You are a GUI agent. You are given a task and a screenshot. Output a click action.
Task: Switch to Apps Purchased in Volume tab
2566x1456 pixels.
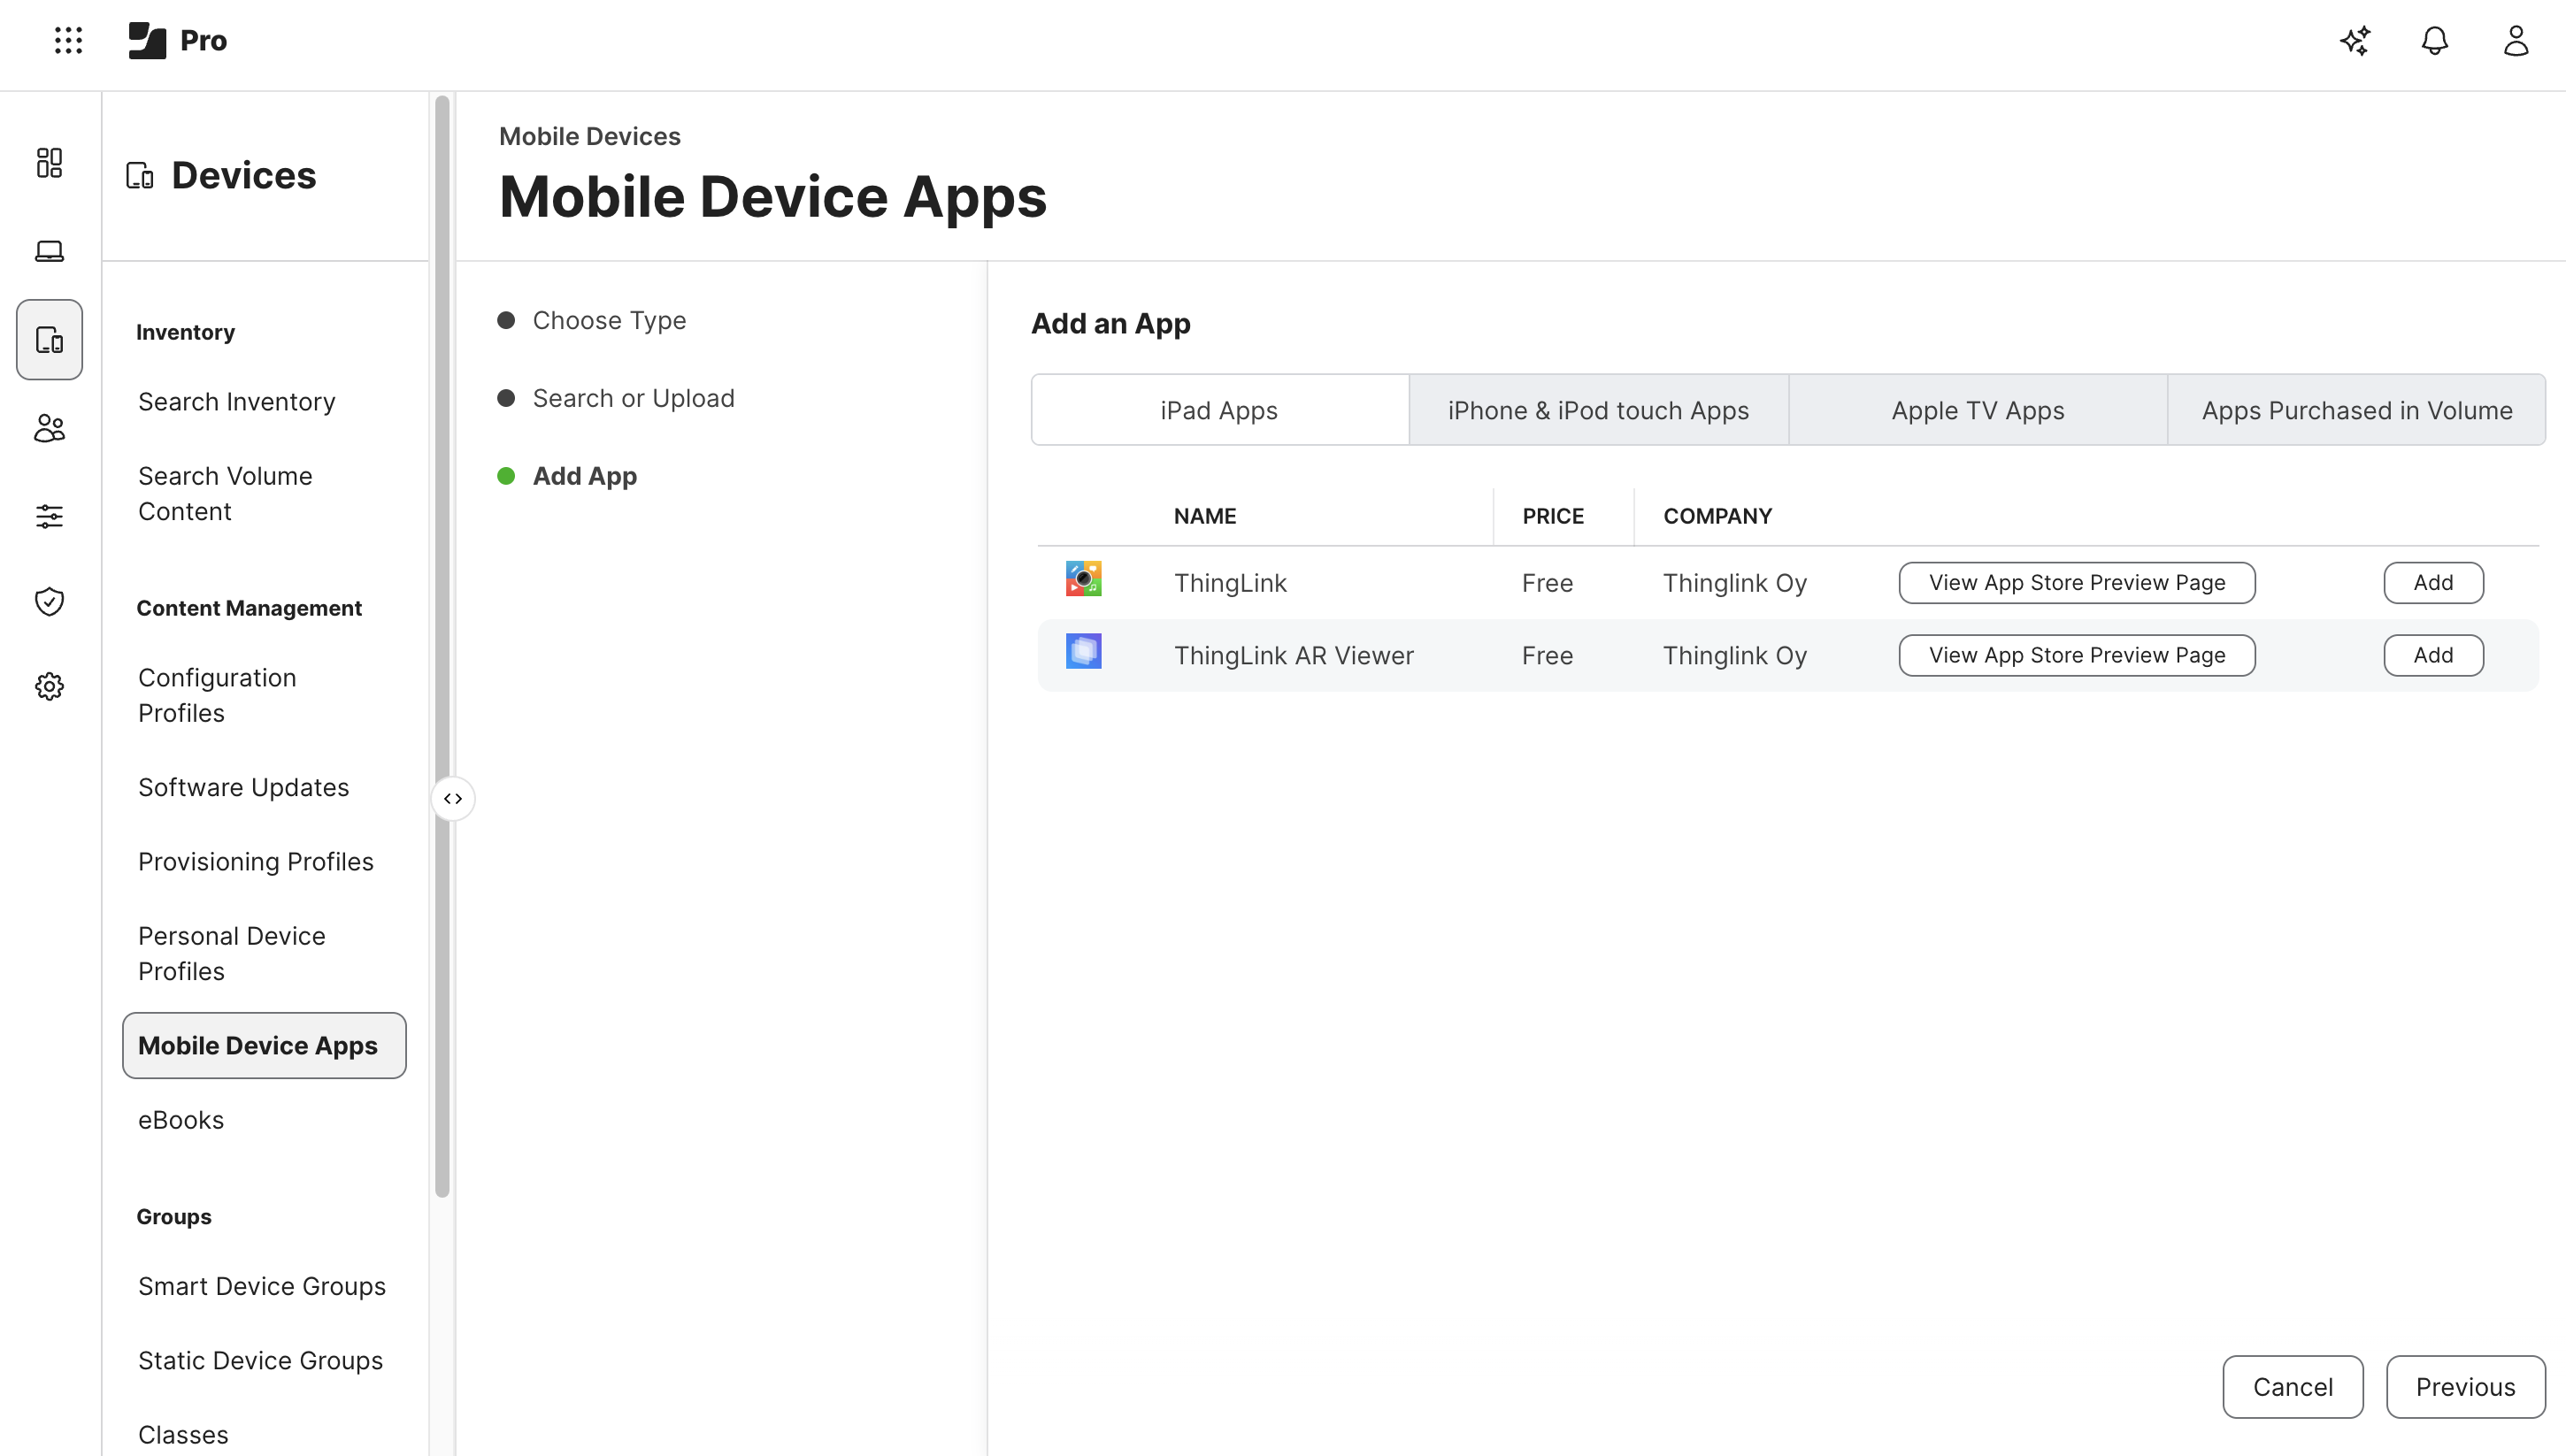click(2356, 410)
